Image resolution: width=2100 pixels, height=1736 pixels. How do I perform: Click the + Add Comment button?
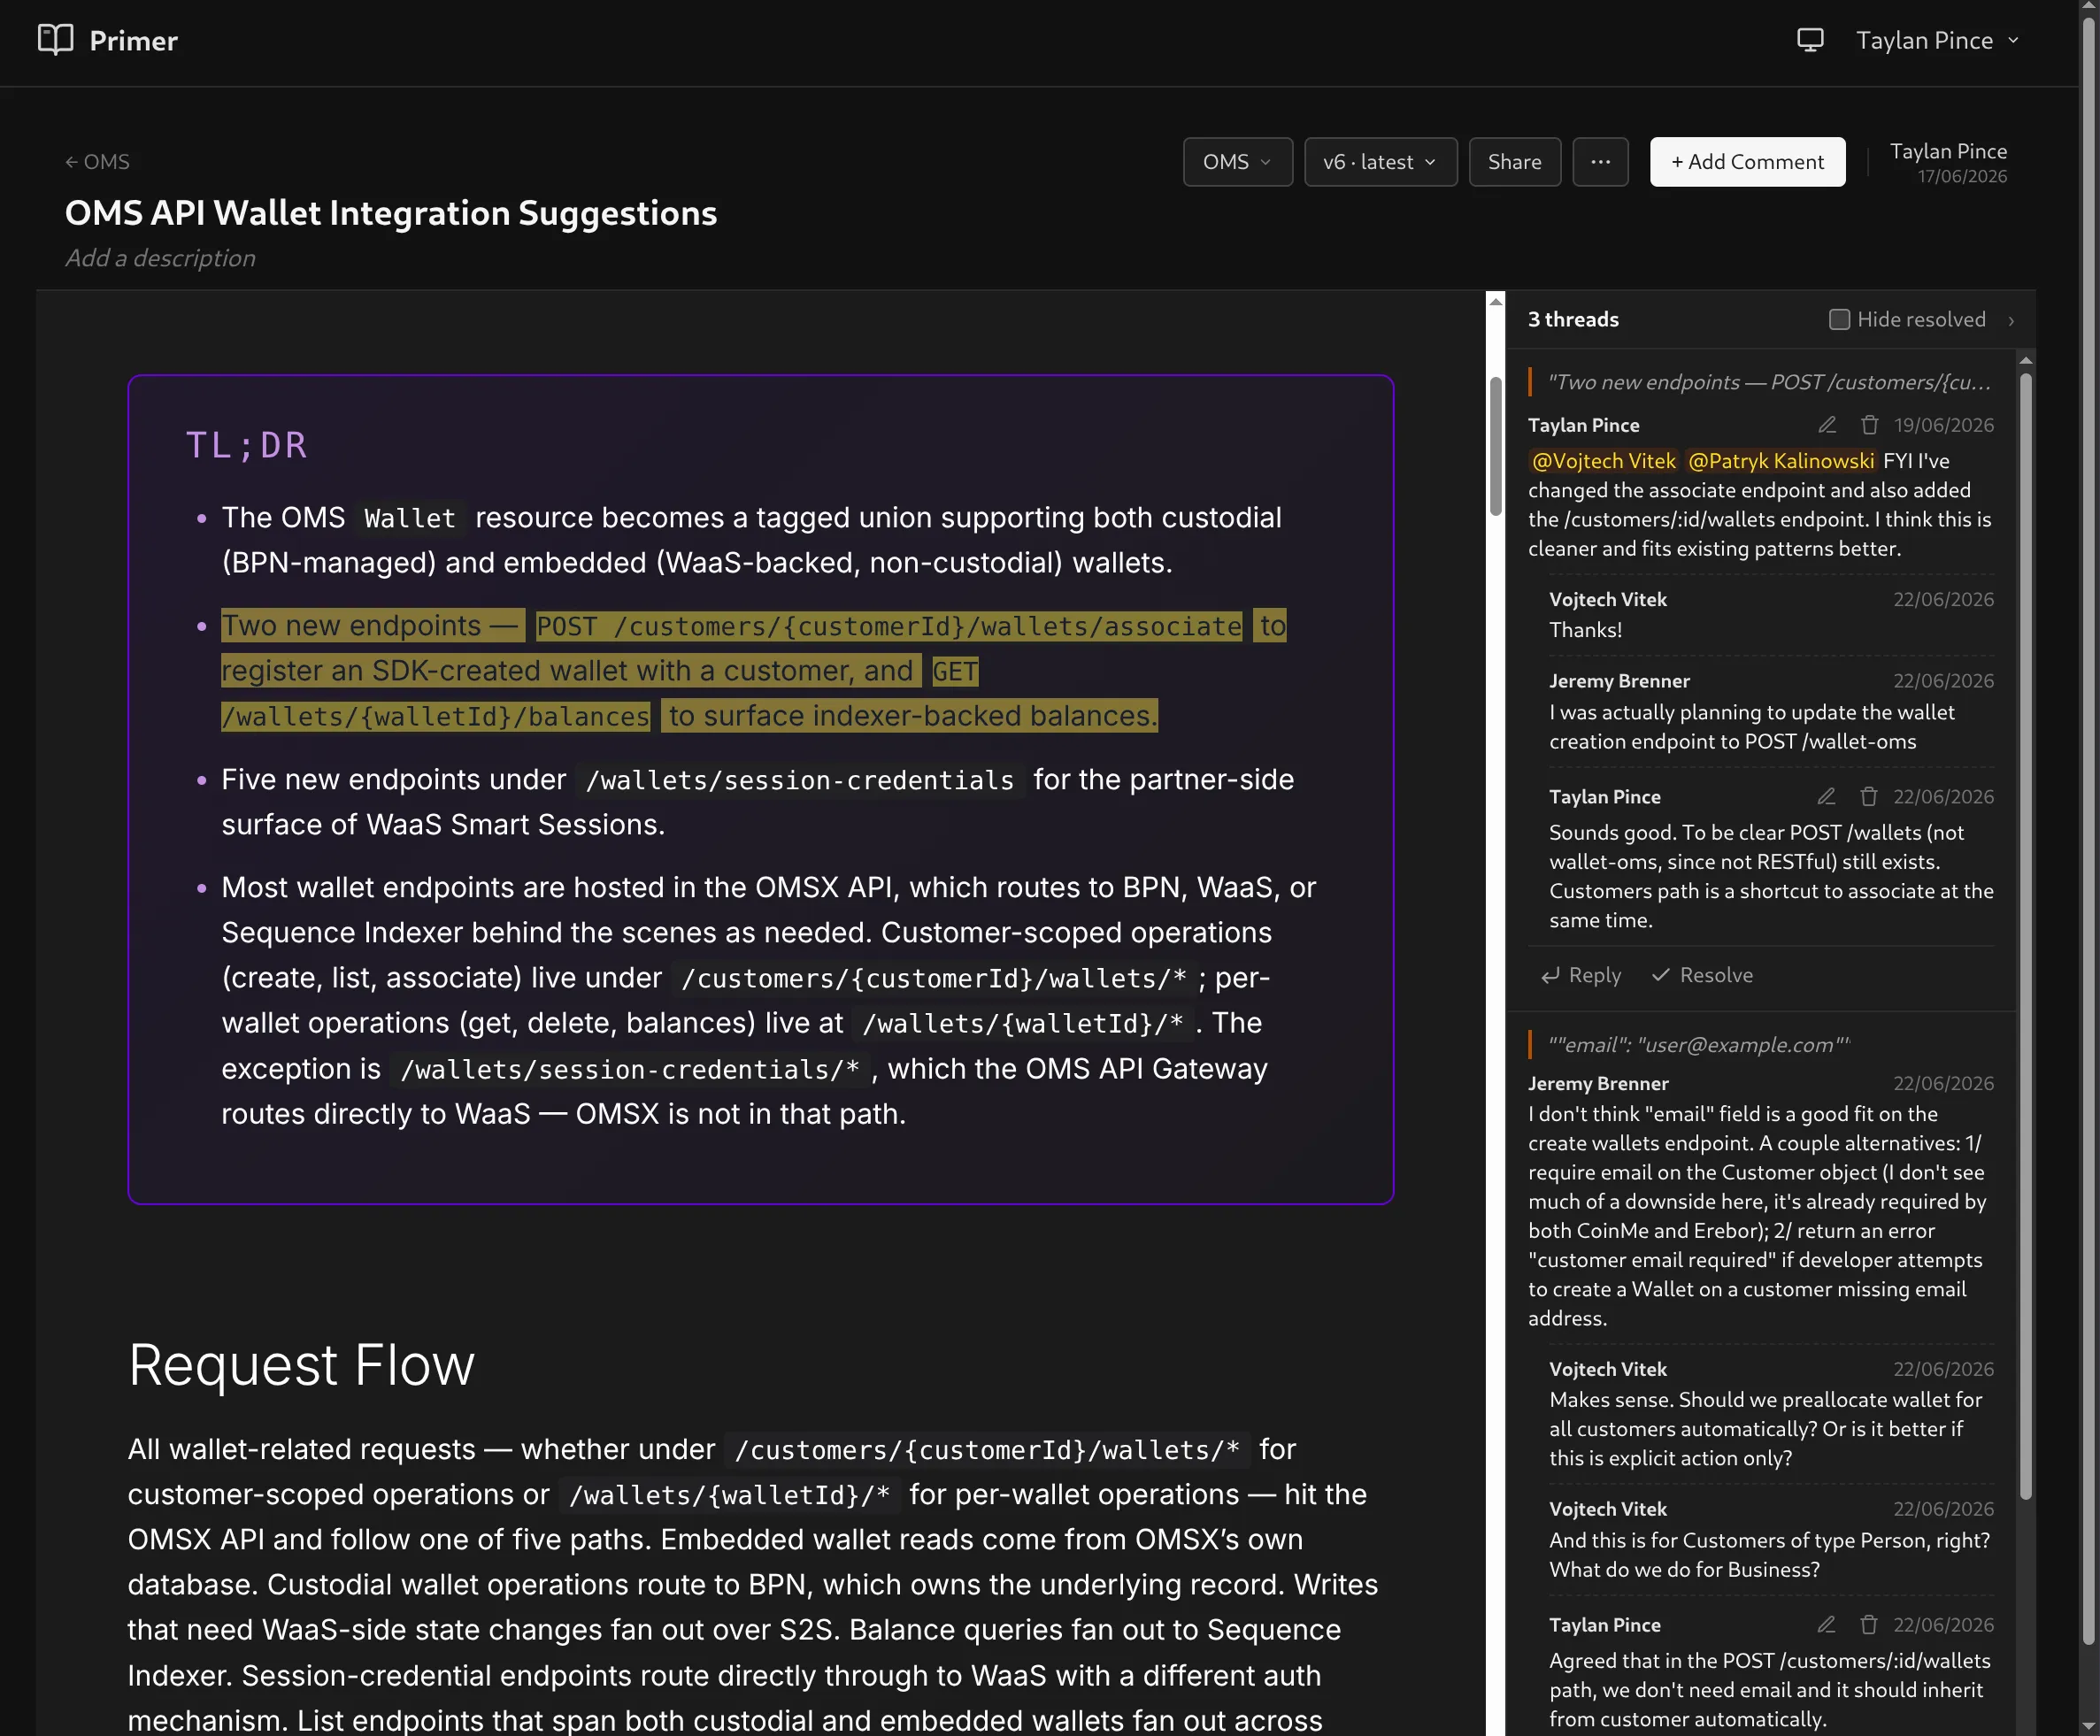coord(1747,162)
